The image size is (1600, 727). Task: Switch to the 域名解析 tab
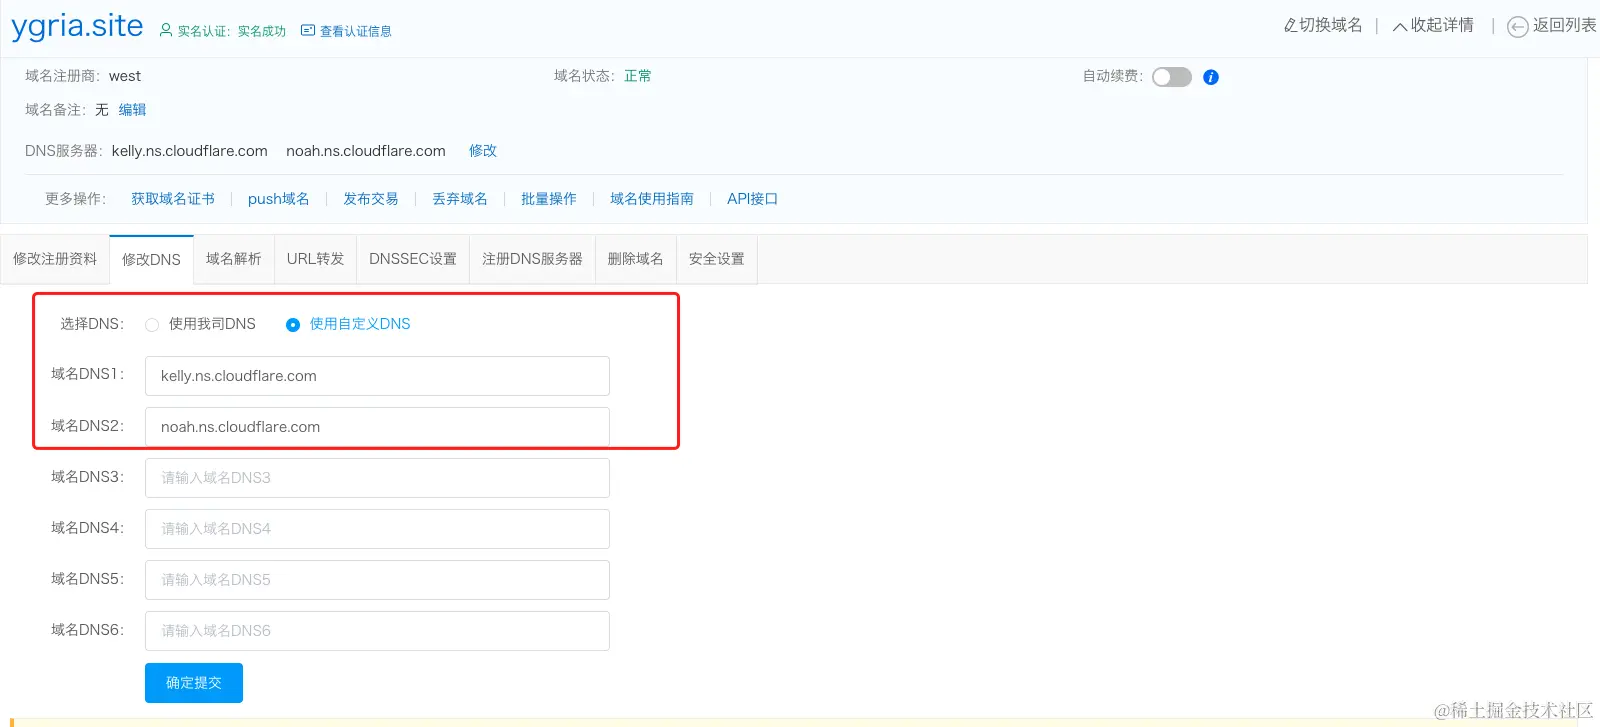point(234,259)
